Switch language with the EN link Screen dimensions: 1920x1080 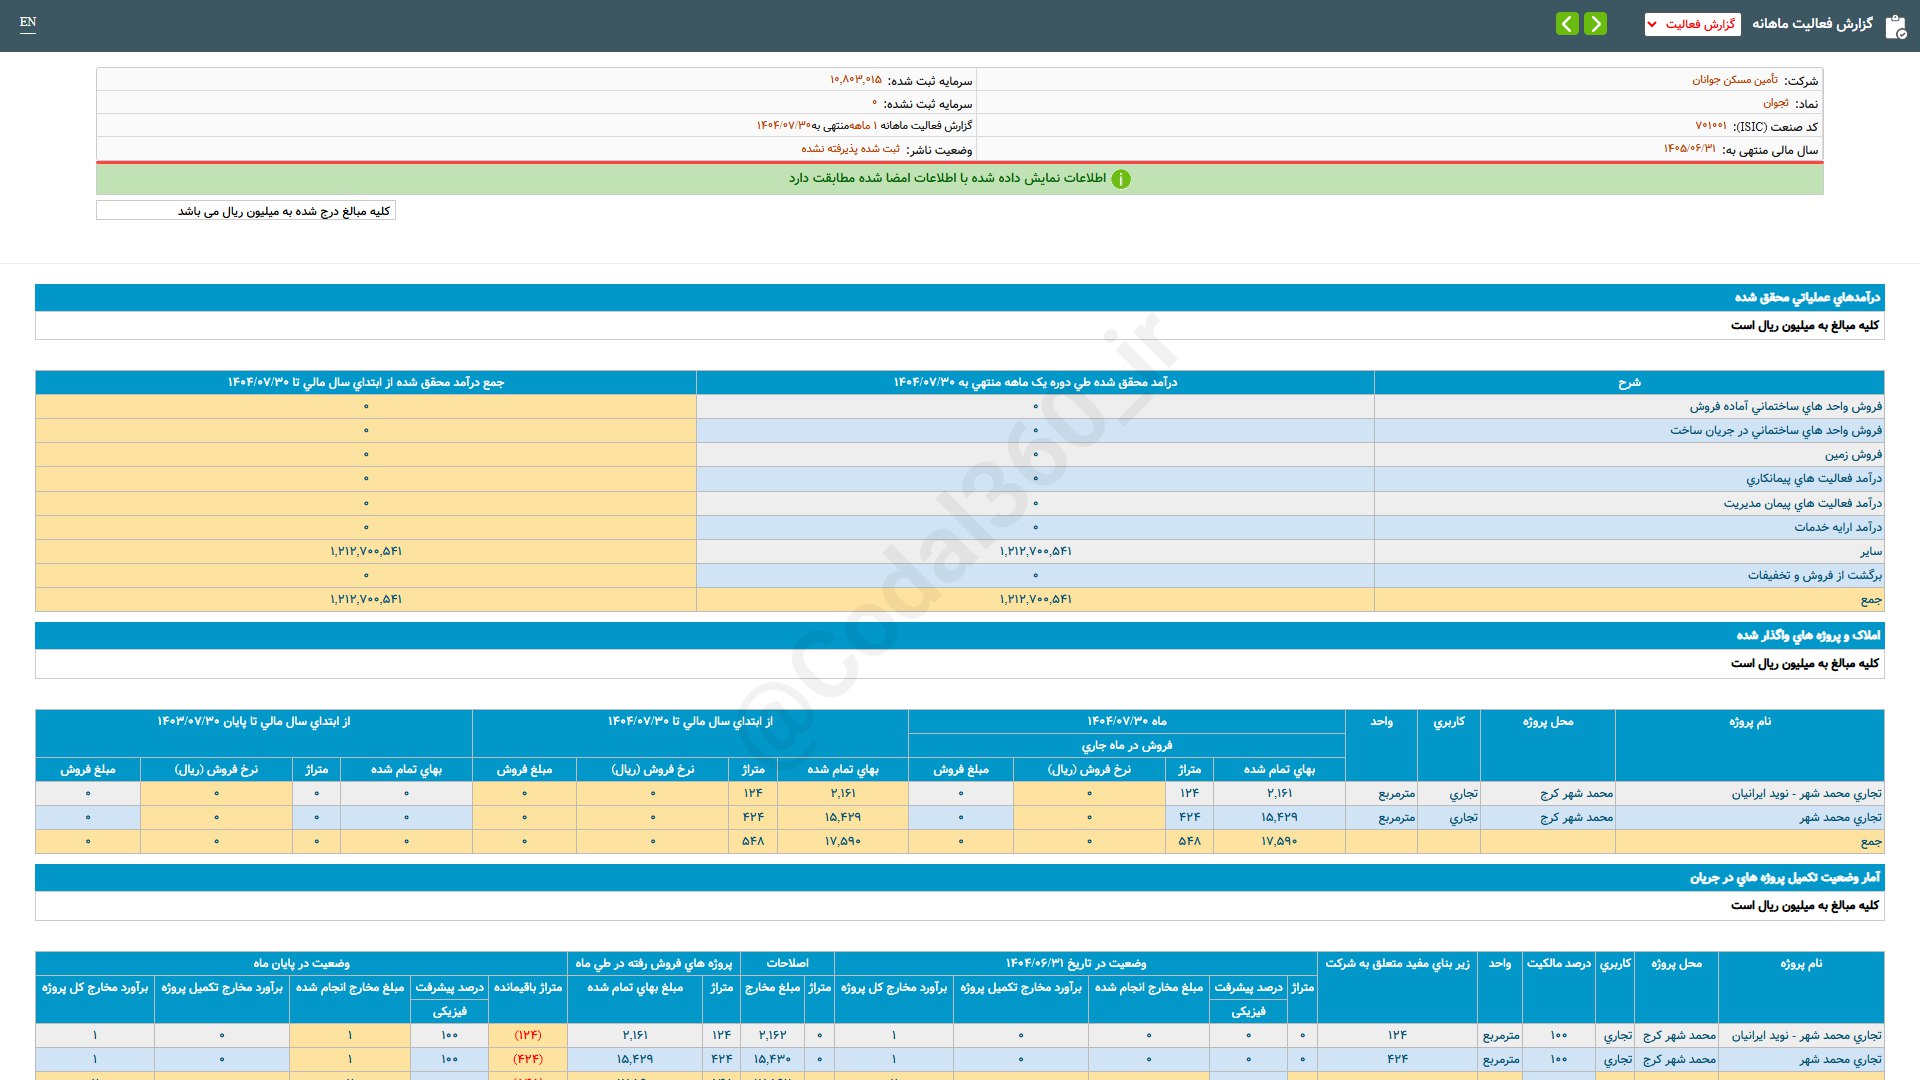pyautogui.click(x=28, y=22)
